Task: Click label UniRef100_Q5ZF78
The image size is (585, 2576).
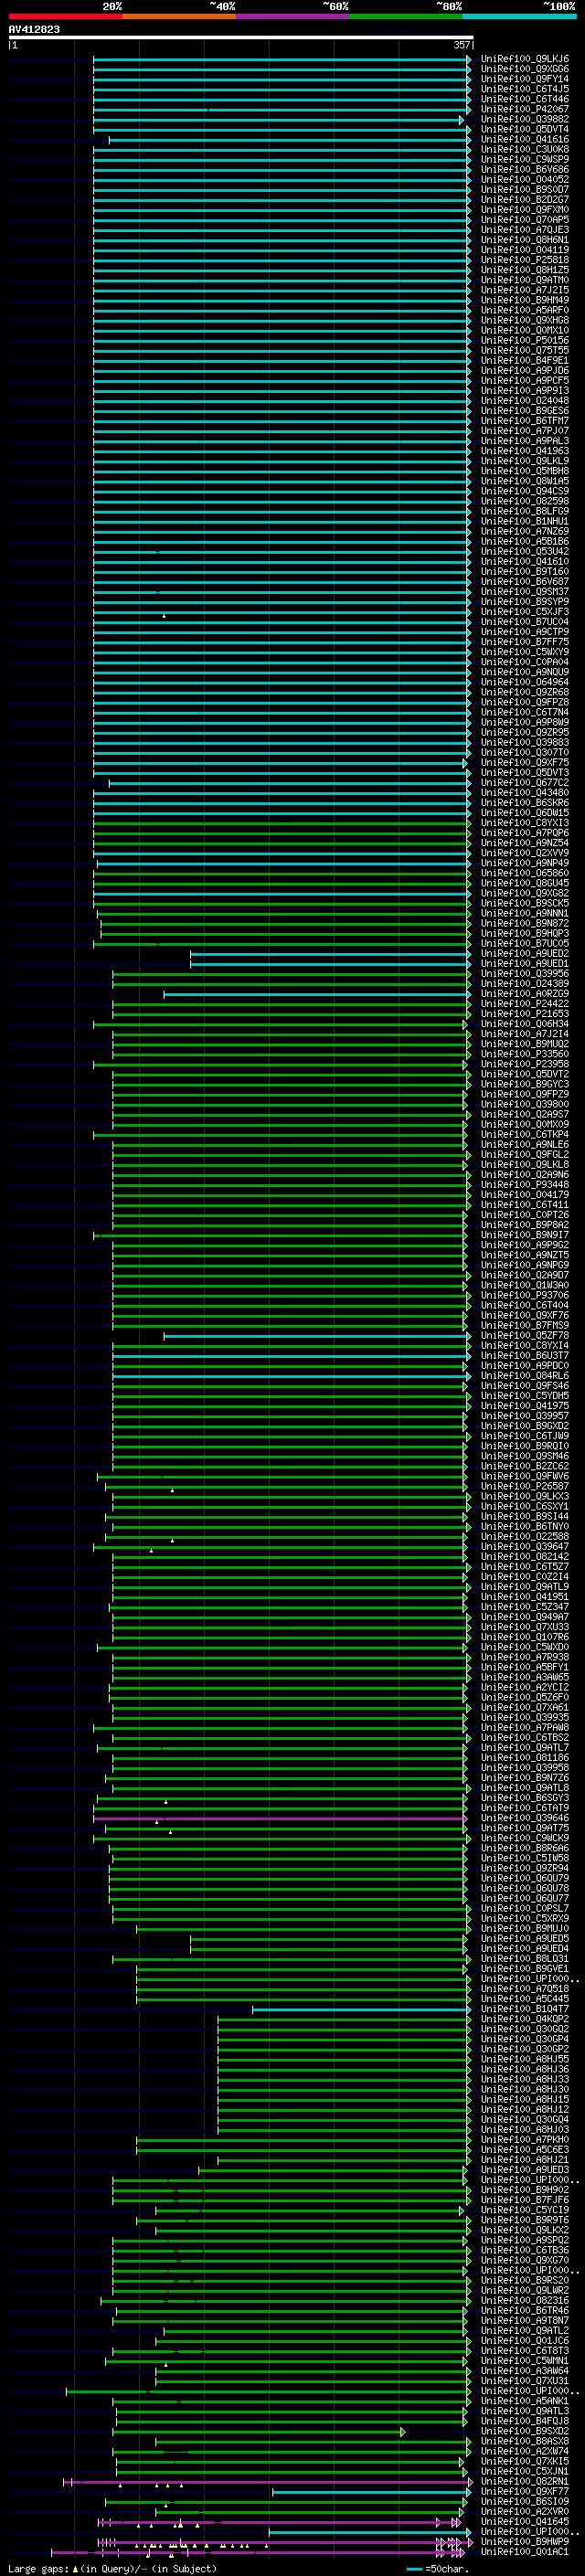Action: pos(525,1336)
